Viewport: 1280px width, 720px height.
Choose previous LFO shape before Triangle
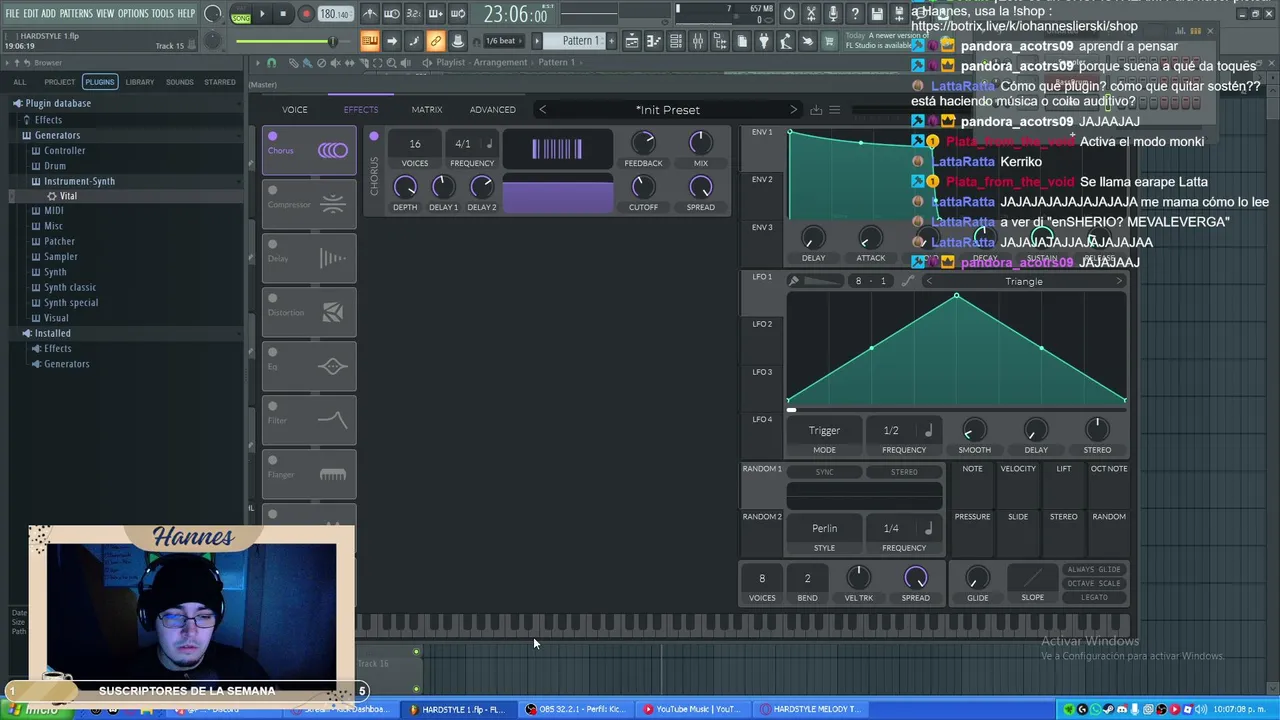point(929,281)
